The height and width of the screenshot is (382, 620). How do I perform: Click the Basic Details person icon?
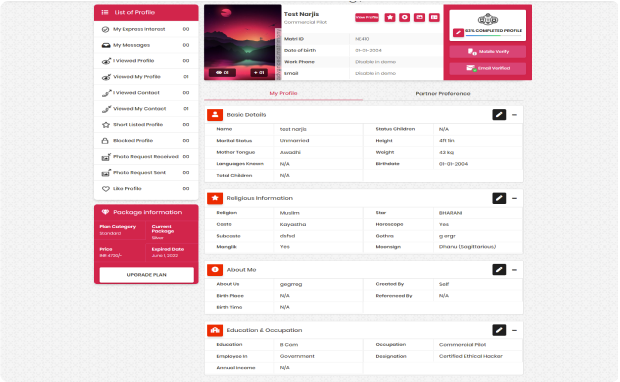click(215, 115)
